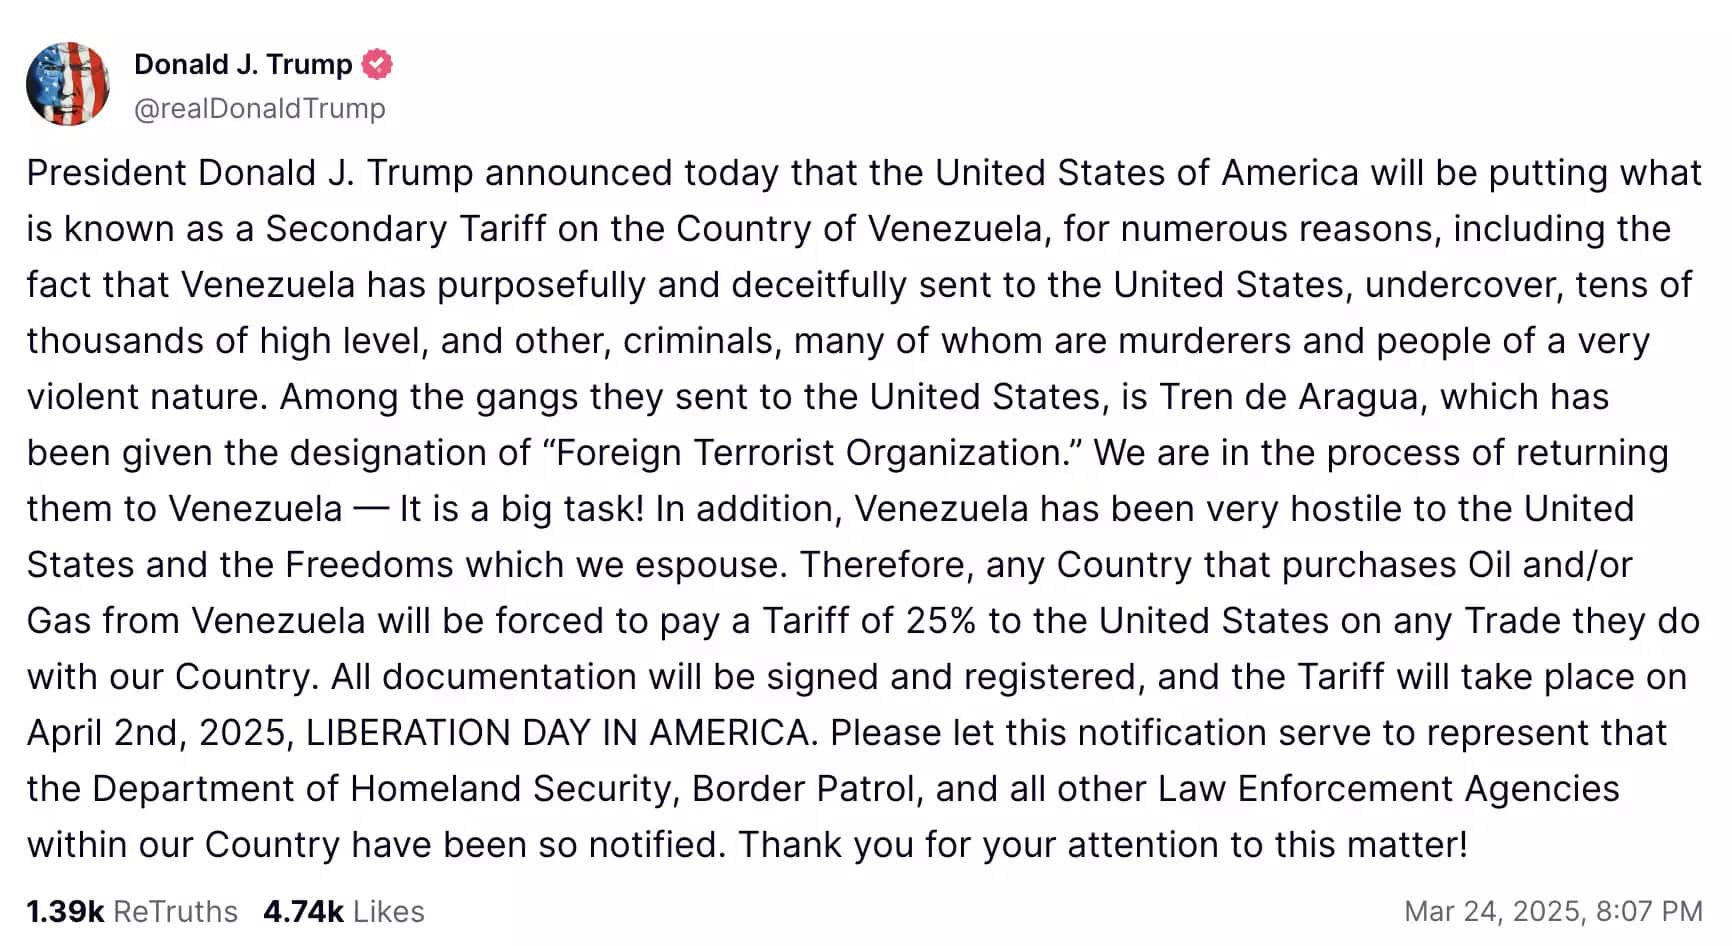Click the 1.39k number

(64, 911)
